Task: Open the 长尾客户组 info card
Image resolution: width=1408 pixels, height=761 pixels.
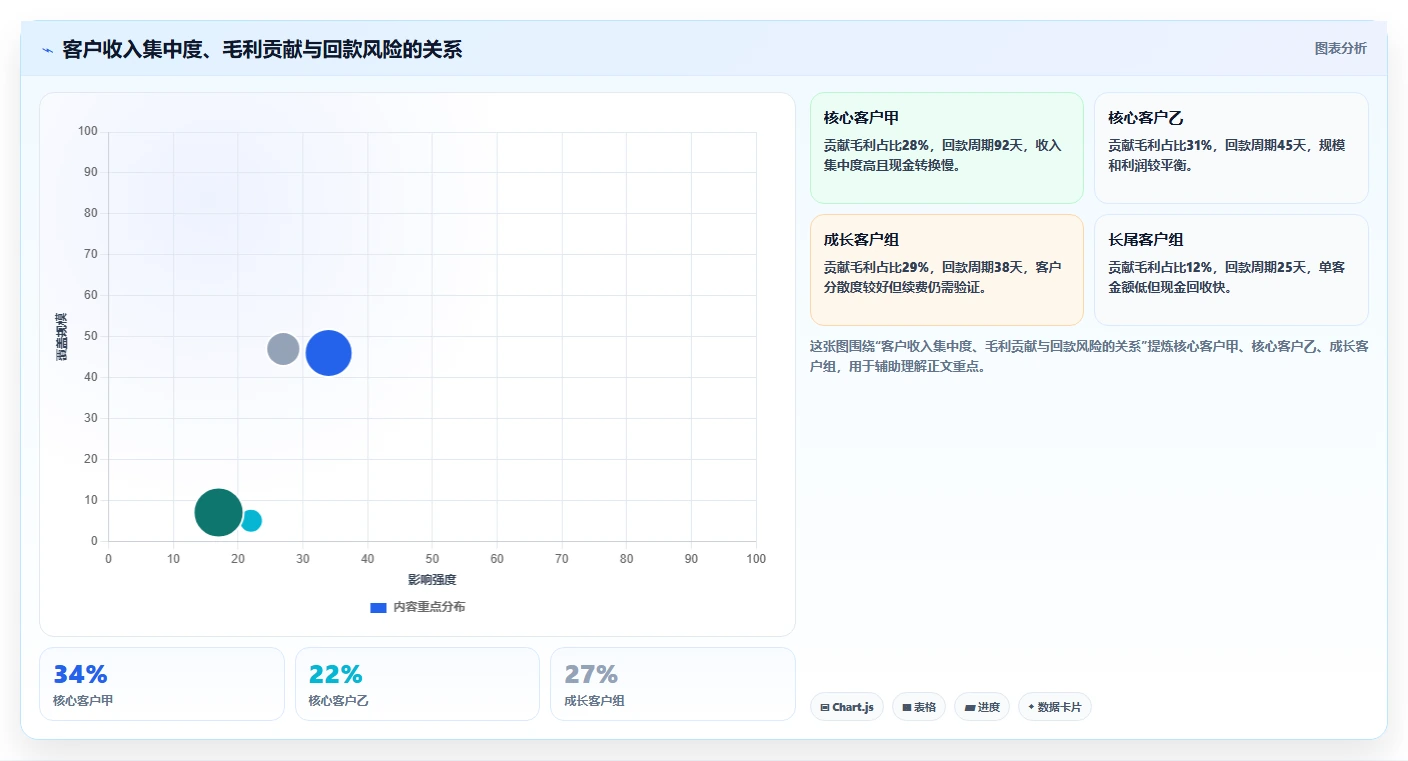Action: point(1231,270)
